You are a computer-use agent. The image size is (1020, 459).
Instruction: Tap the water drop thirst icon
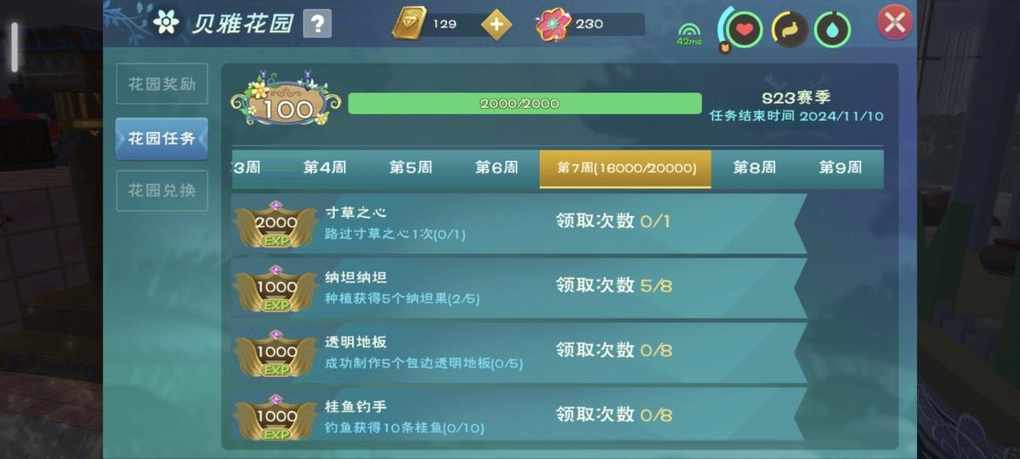833,30
